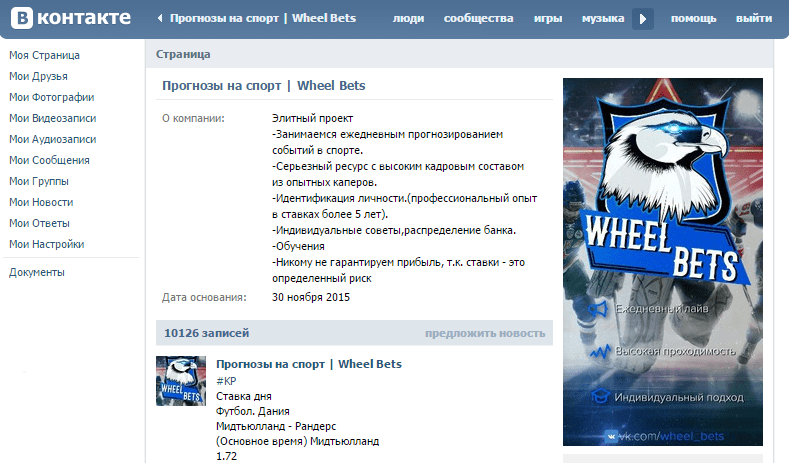Click the Ставка дня post line
Viewport: 789px width, 463px height.
[x=244, y=397]
